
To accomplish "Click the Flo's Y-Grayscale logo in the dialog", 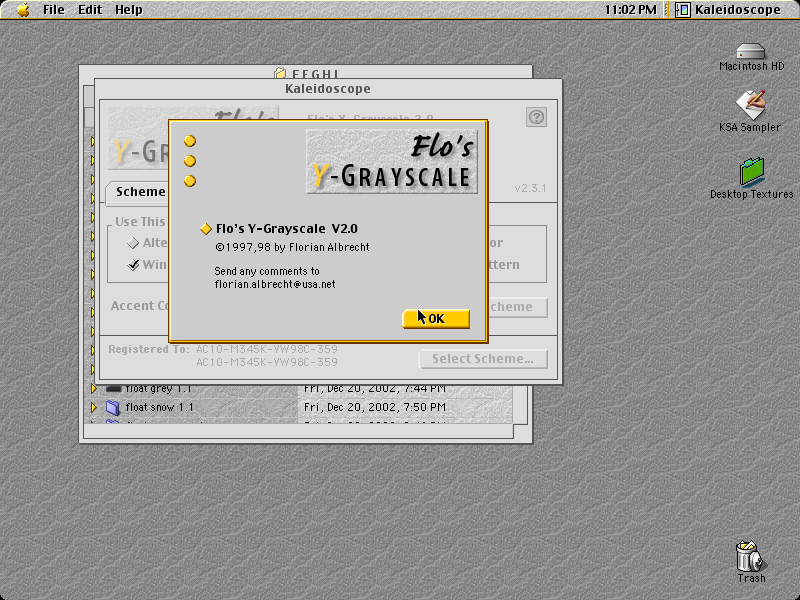I will (392, 161).
